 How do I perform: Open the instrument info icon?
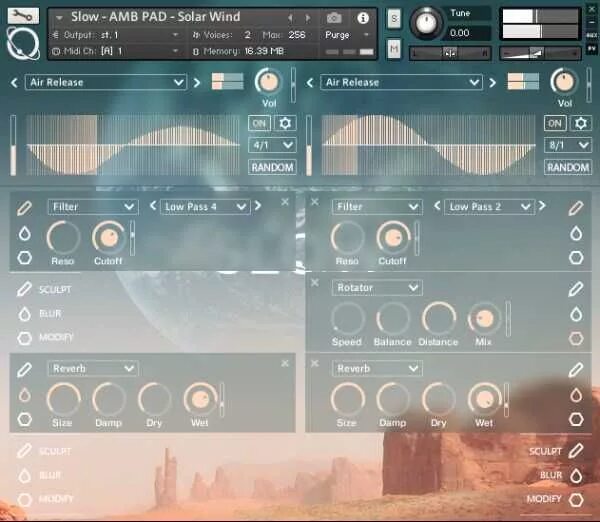[362, 18]
